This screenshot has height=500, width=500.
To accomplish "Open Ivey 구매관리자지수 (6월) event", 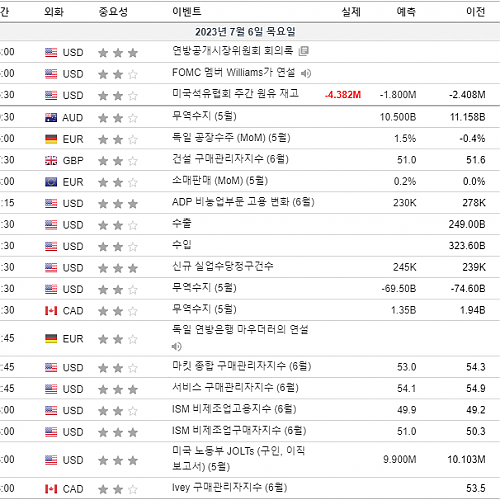I will coord(229,488).
